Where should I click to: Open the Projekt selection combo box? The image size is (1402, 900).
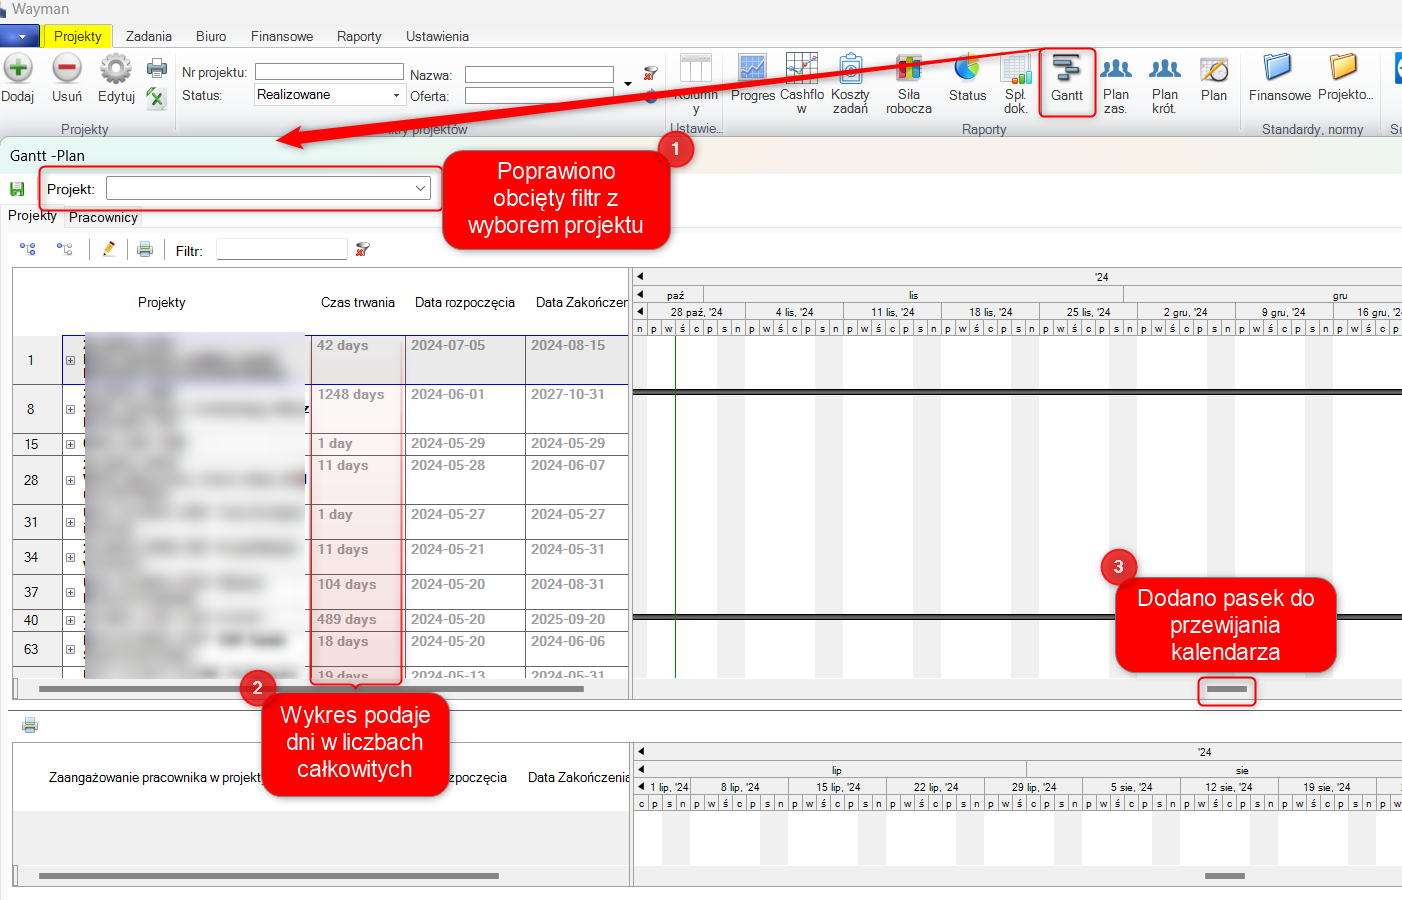269,188
